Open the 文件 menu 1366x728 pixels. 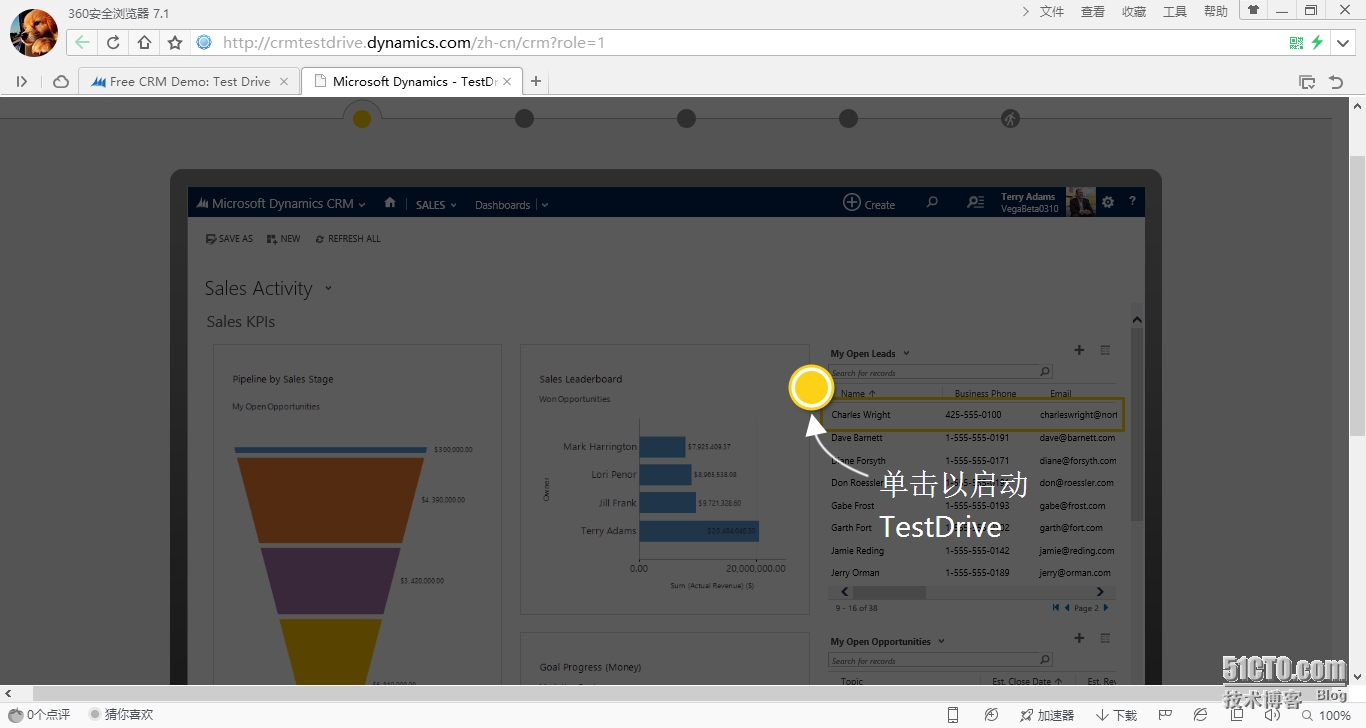coord(1052,12)
